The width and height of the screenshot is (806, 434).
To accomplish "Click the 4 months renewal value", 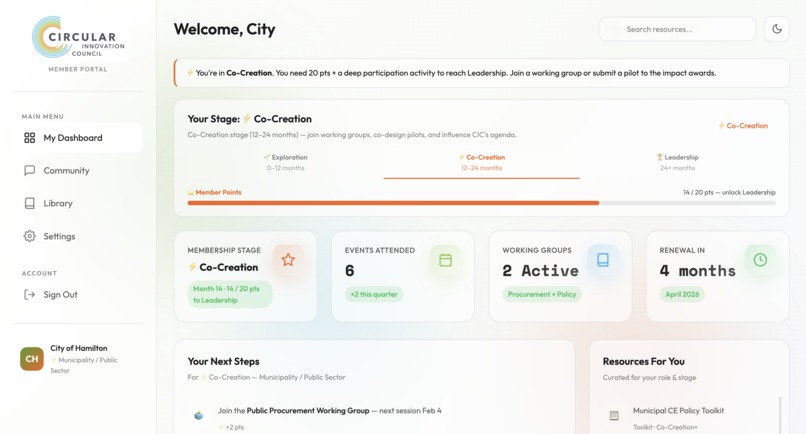I will [698, 270].
